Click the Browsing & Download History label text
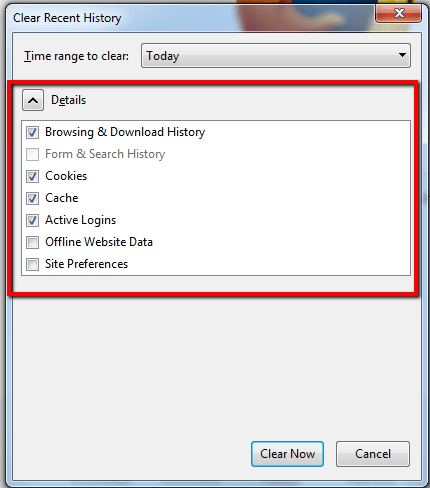This screenshot has height=488, width=430. [125, 132]
